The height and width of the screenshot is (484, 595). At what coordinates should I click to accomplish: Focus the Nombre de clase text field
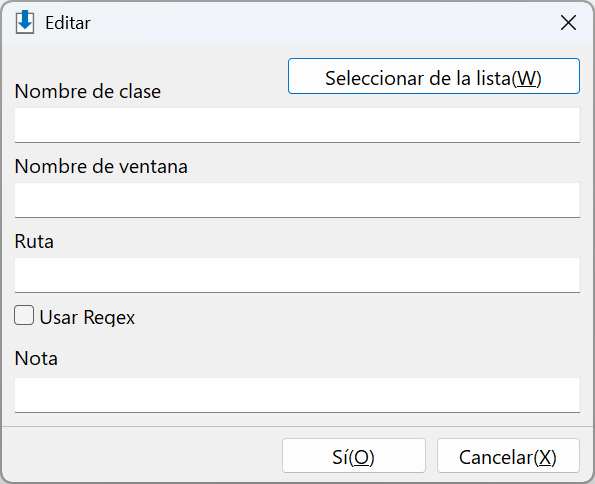click(x=297, y=125)
